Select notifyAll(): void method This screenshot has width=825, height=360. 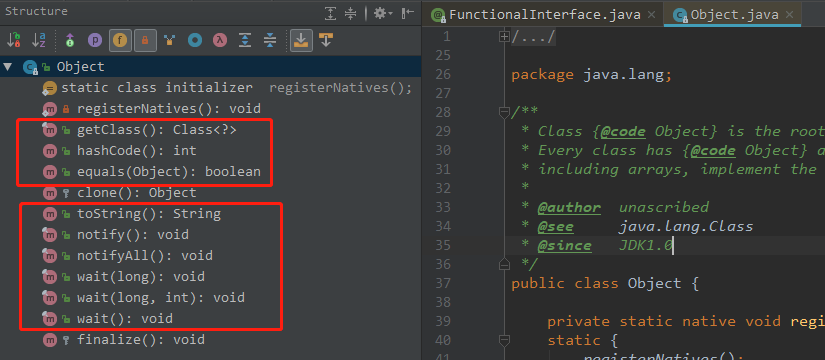pyautogui.click(x=210, y=256)
